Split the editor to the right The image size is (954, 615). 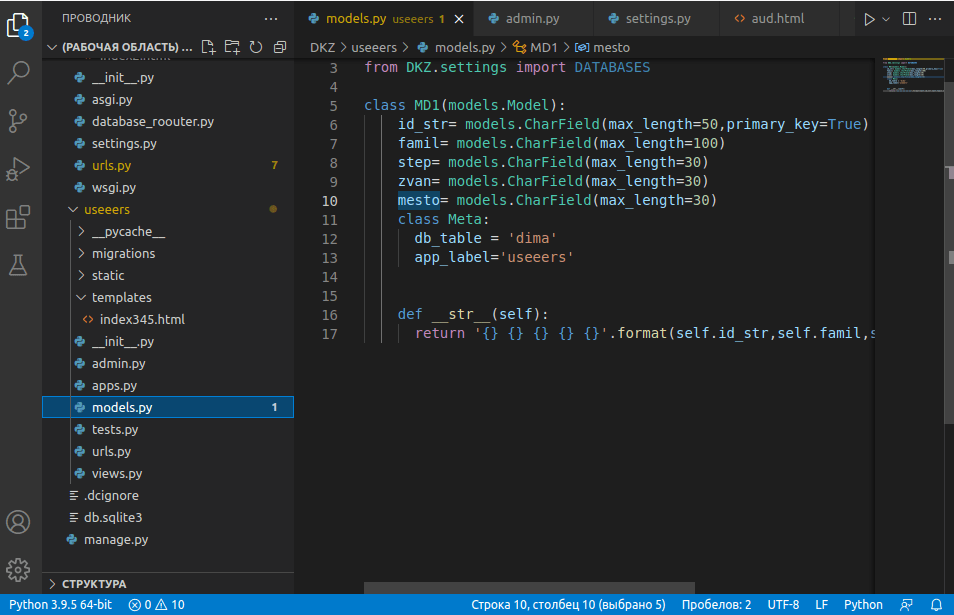click(x=909, y=19)
